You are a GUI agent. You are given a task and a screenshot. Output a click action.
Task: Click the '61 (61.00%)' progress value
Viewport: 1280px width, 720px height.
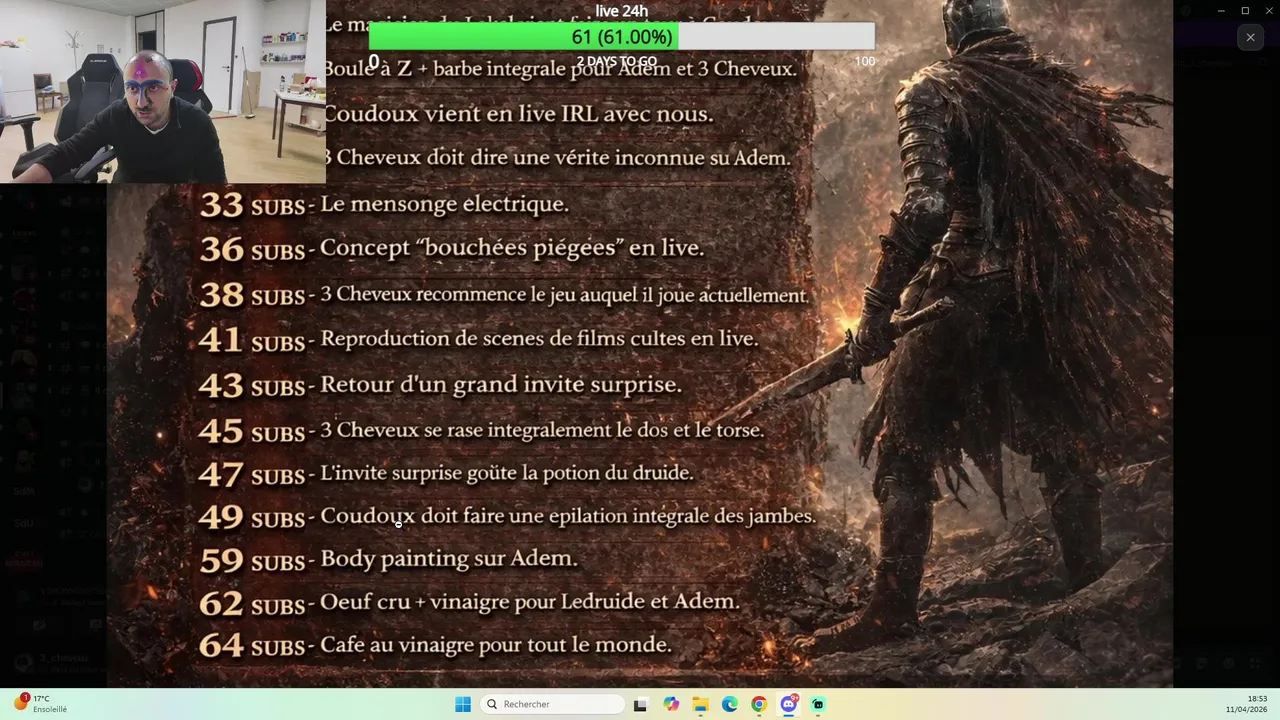pyautogui.click(x=622, y=37)
